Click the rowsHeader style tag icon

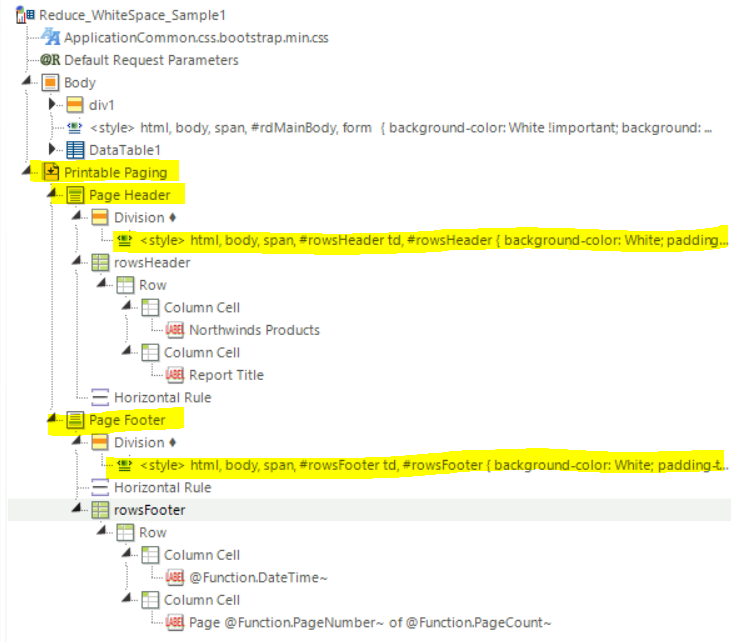tap(124, 240)
